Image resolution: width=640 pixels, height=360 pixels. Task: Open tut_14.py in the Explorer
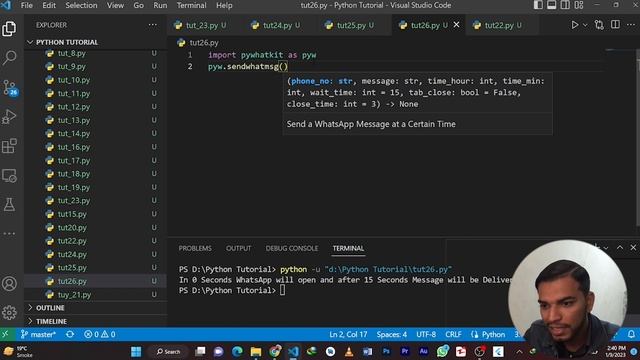[x=96, y=133]
